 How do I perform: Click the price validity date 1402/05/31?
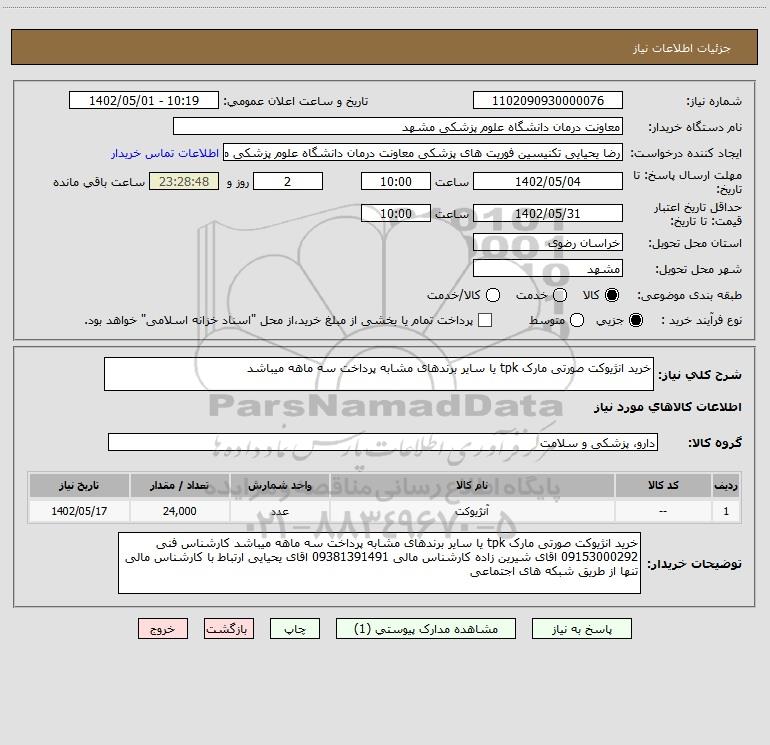pyautogui.click(x=548, y=214)
